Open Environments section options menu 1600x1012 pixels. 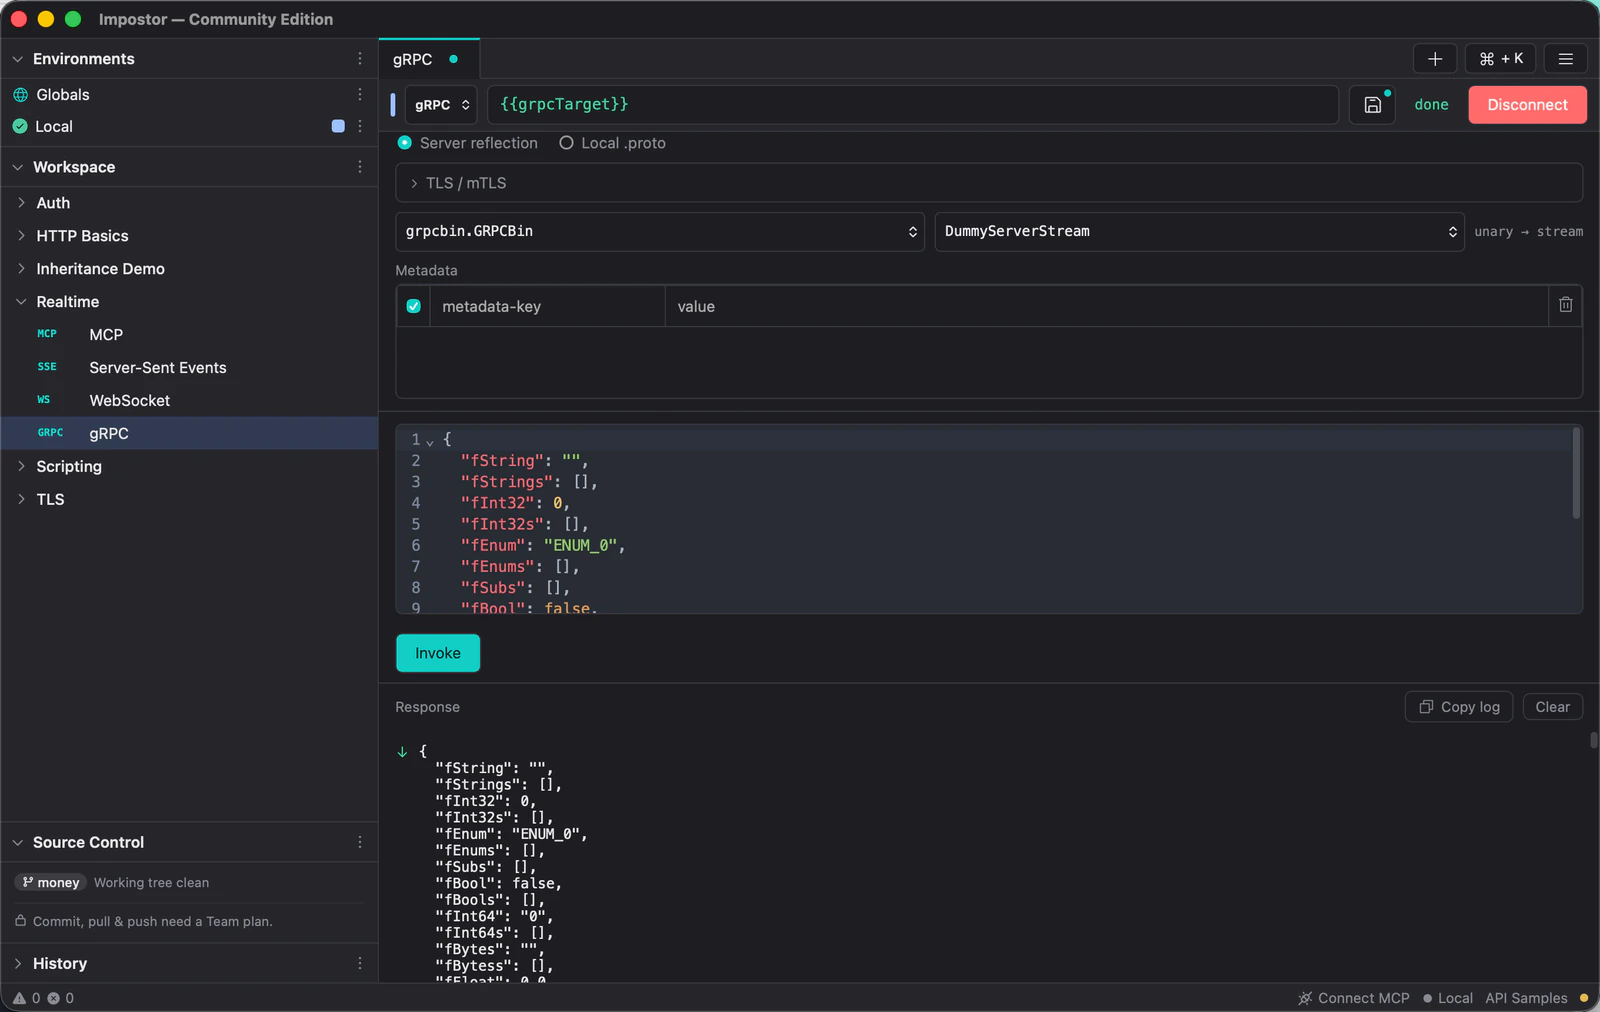(360, 59)
